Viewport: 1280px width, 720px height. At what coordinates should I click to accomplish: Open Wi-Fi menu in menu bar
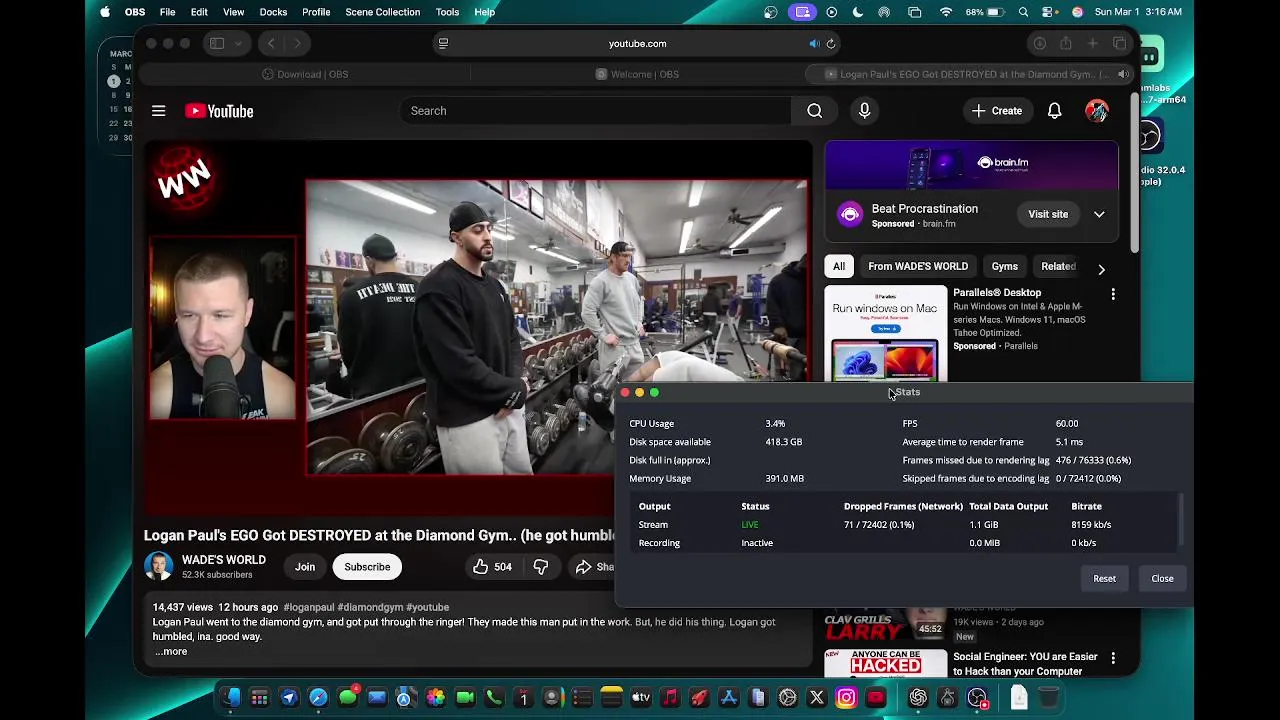tap(945, 12)
